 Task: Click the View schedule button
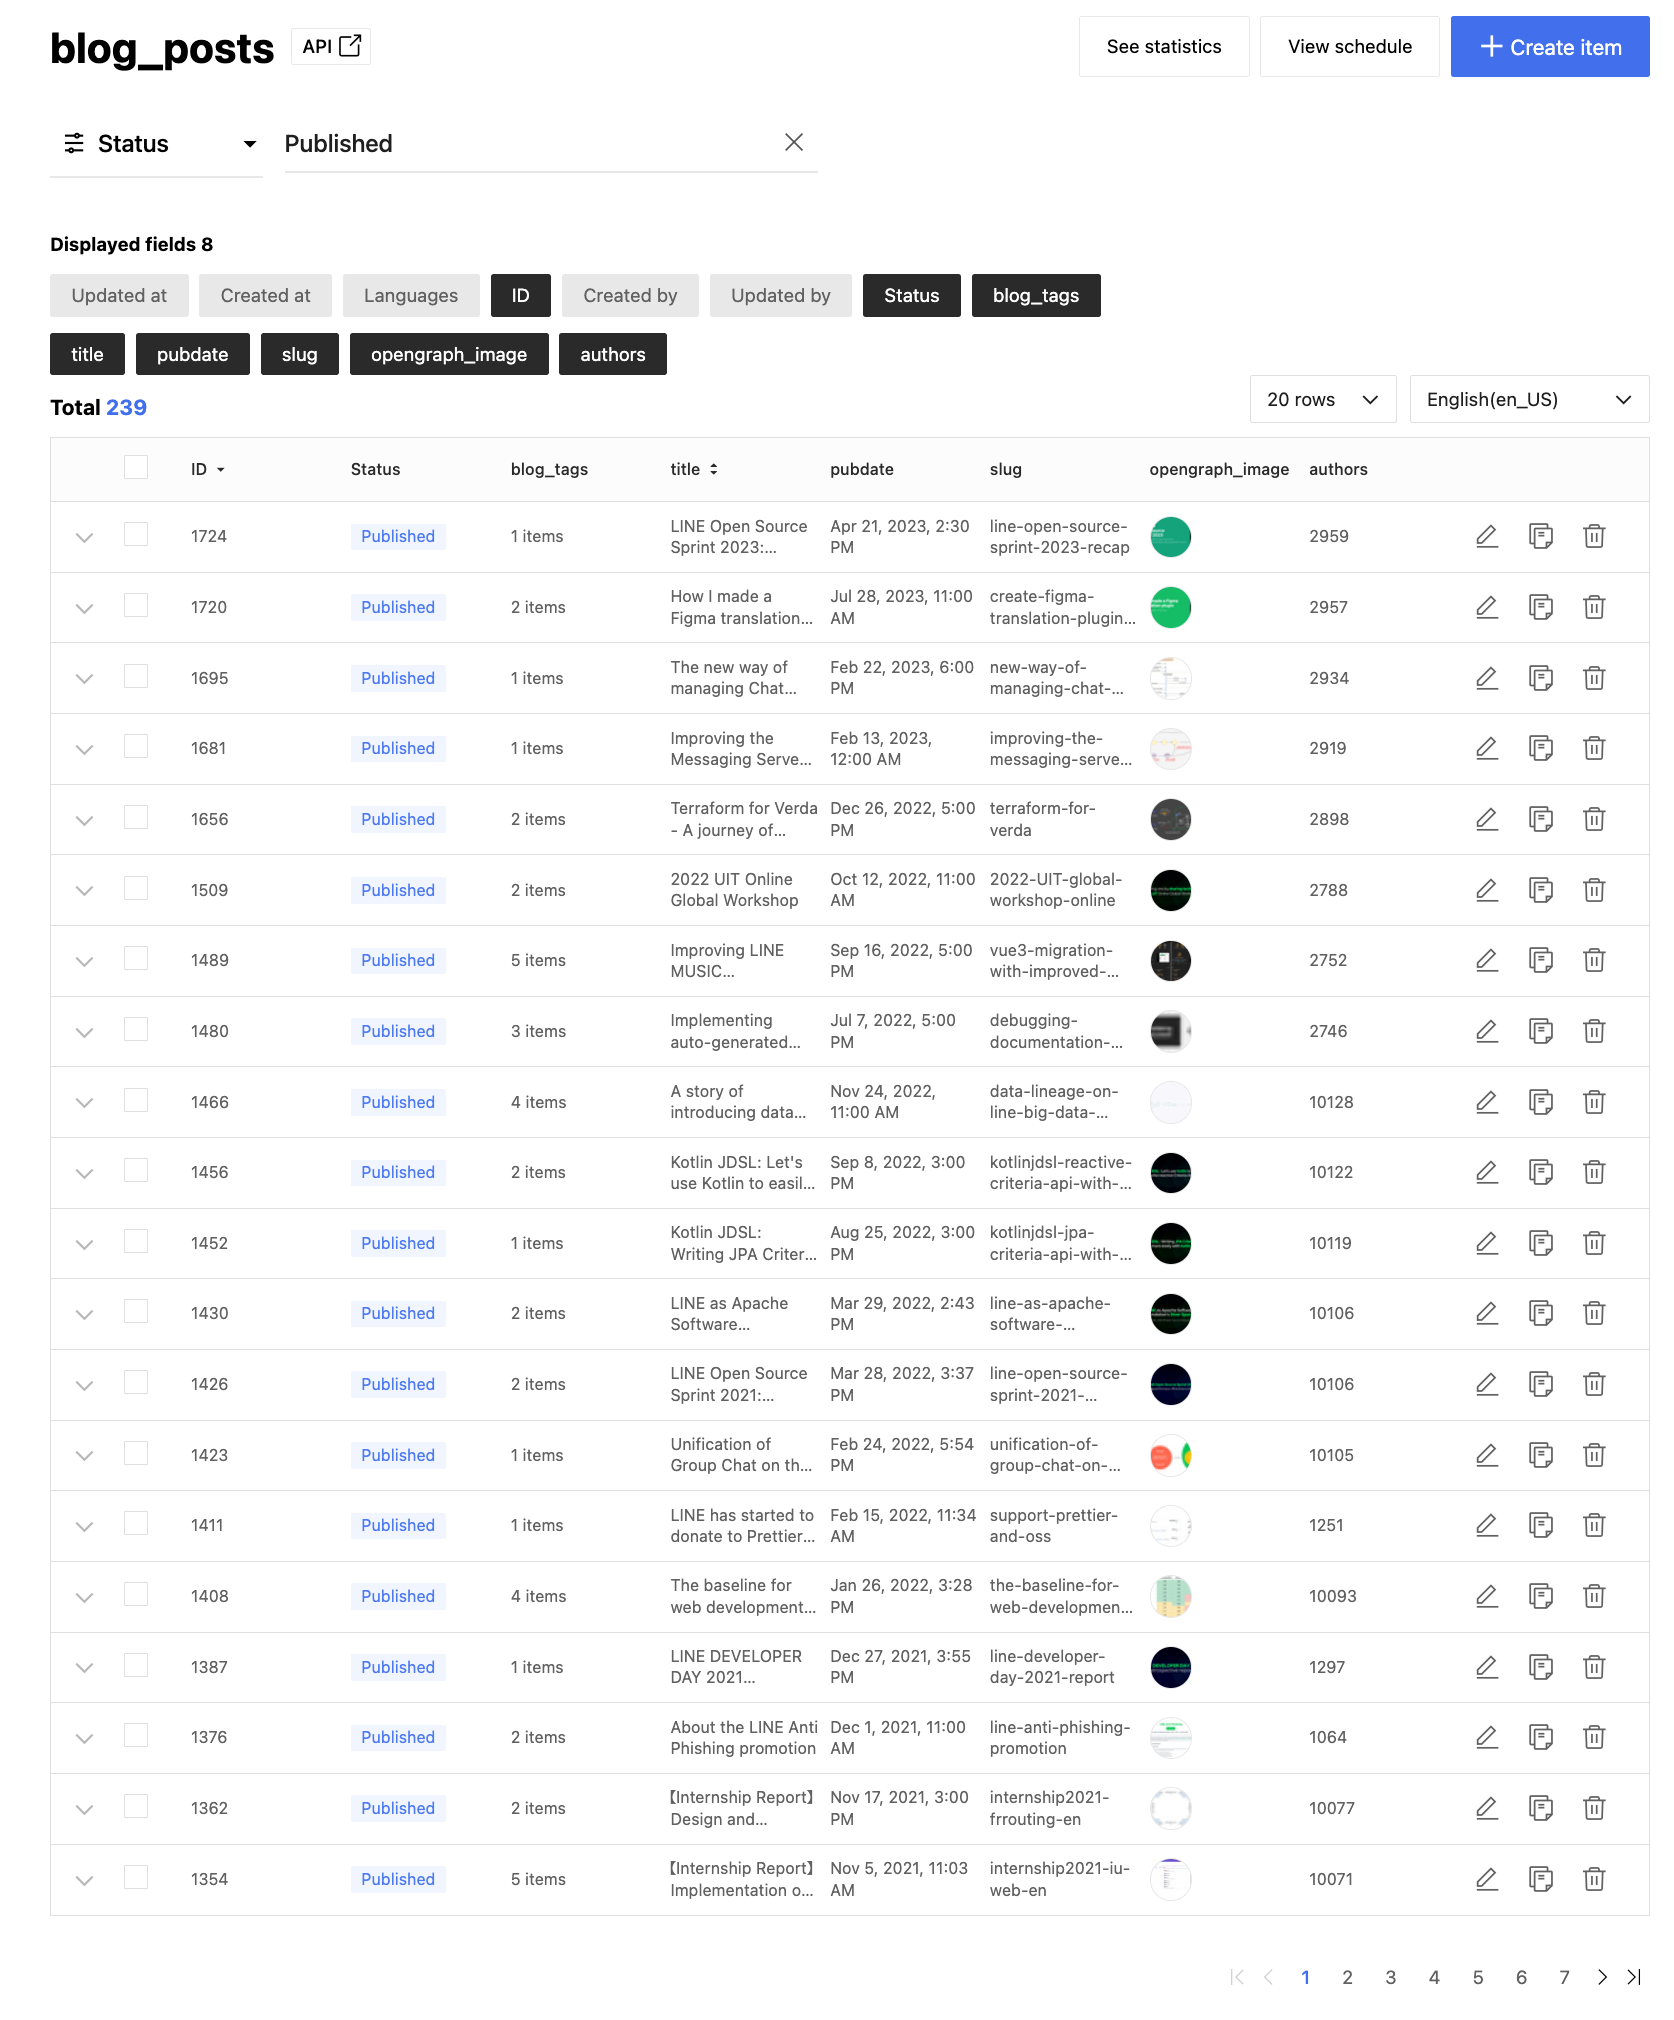tap(1350, 46)
